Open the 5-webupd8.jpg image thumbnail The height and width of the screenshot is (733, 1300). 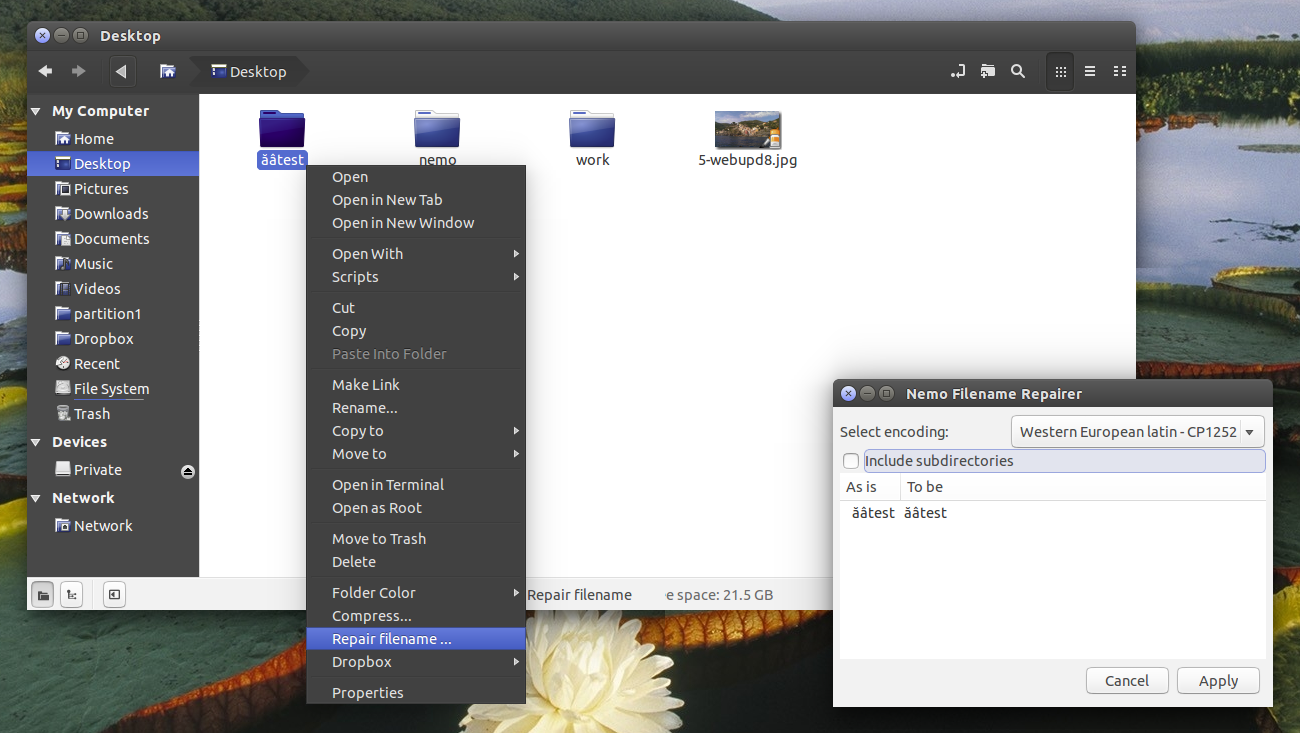coord(748,130)
